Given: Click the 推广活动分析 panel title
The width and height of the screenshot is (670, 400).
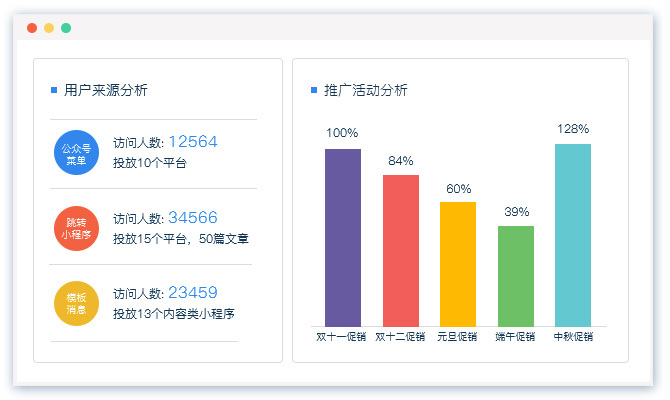Looking at the screenshot, I should 366,90.
